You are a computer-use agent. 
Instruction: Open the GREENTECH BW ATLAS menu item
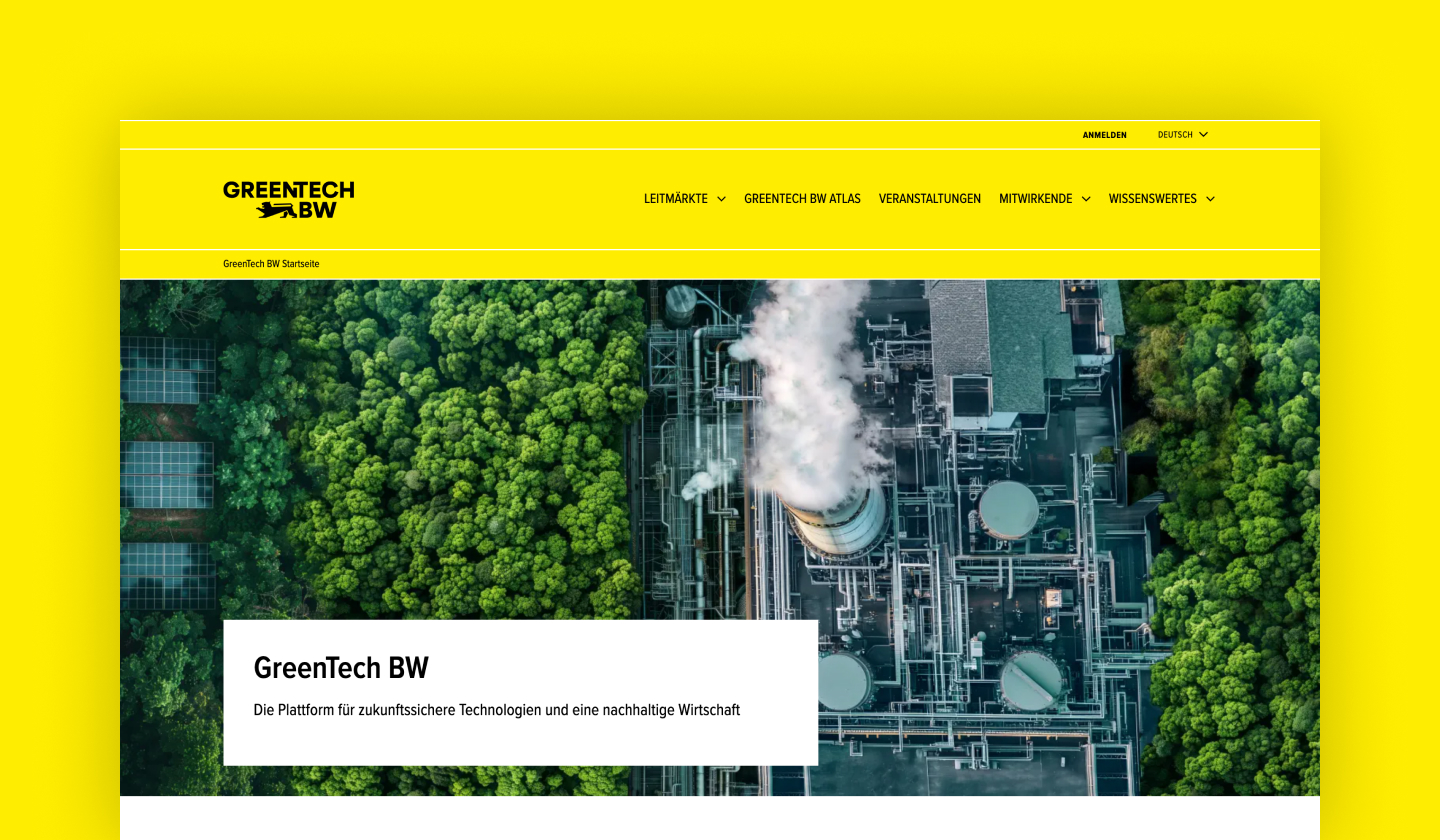(802, 199)
